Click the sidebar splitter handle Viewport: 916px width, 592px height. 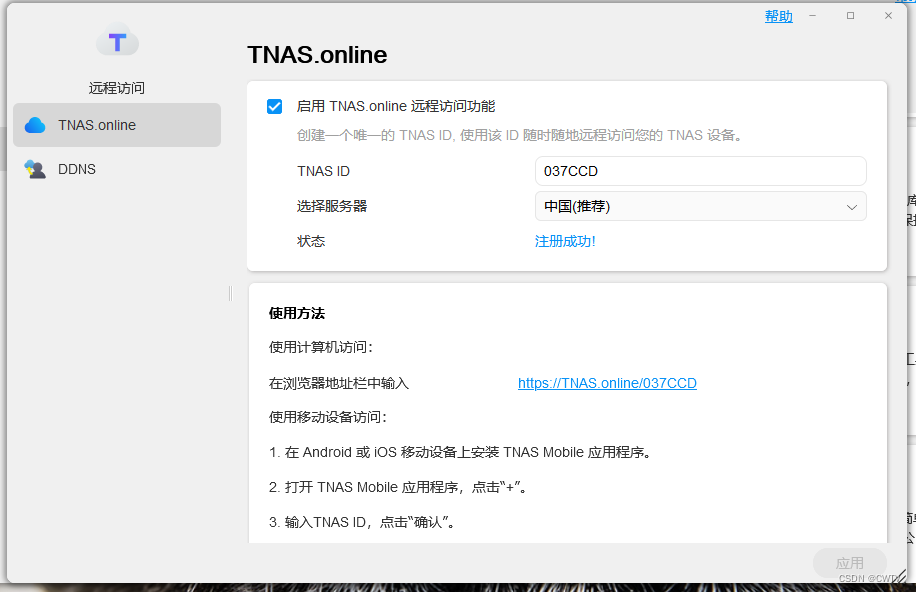pos(230,293)
